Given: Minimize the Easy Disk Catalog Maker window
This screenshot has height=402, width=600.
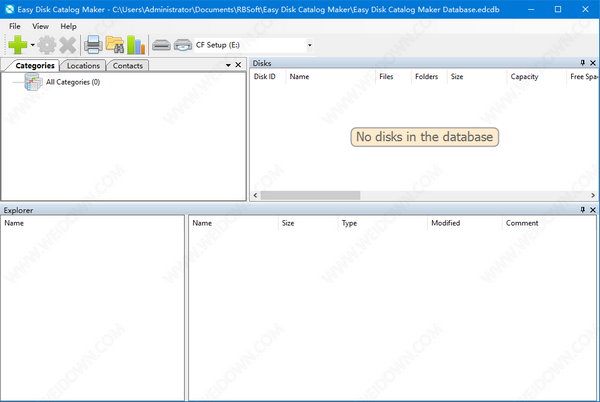Looking at the screenshot, I should (x=531, y=9).
